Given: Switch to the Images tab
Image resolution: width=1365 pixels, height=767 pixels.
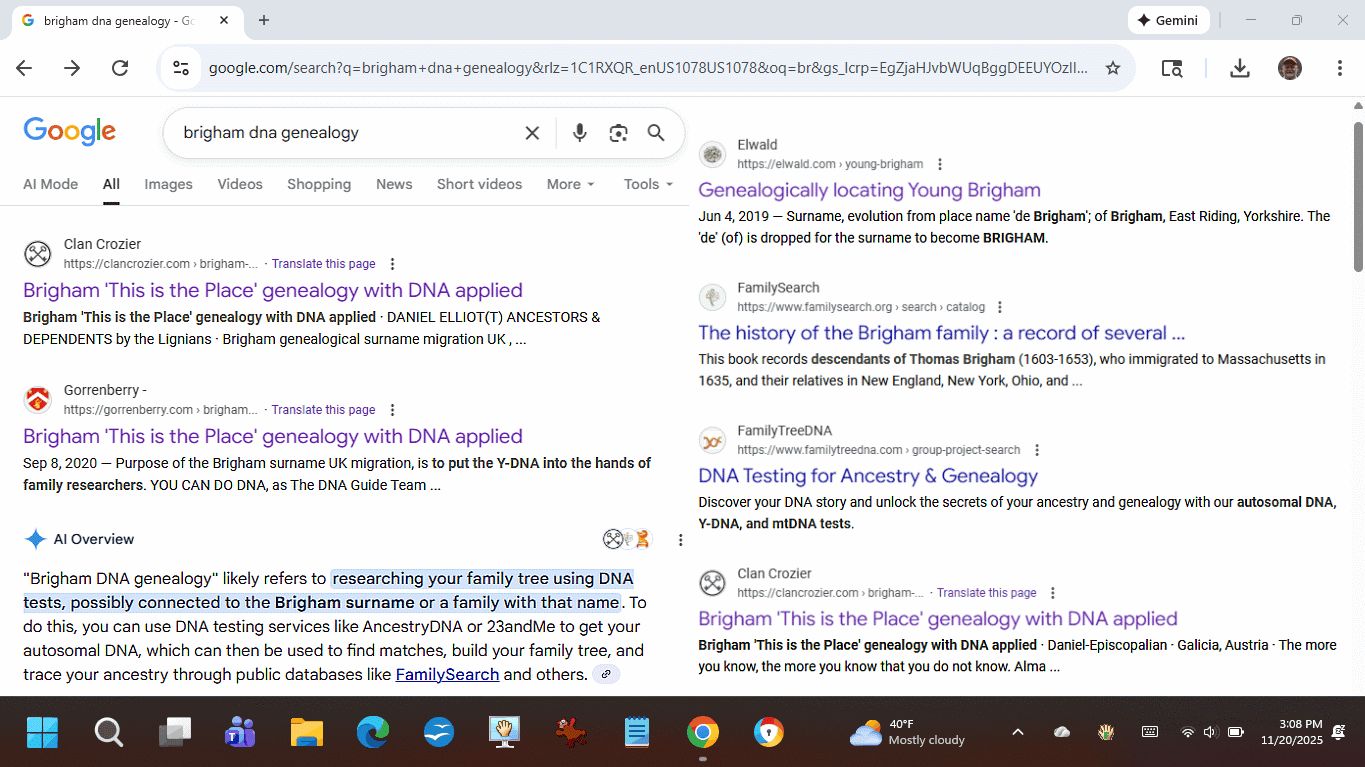Looking at the screenshot, I should (x=168, y=184).
